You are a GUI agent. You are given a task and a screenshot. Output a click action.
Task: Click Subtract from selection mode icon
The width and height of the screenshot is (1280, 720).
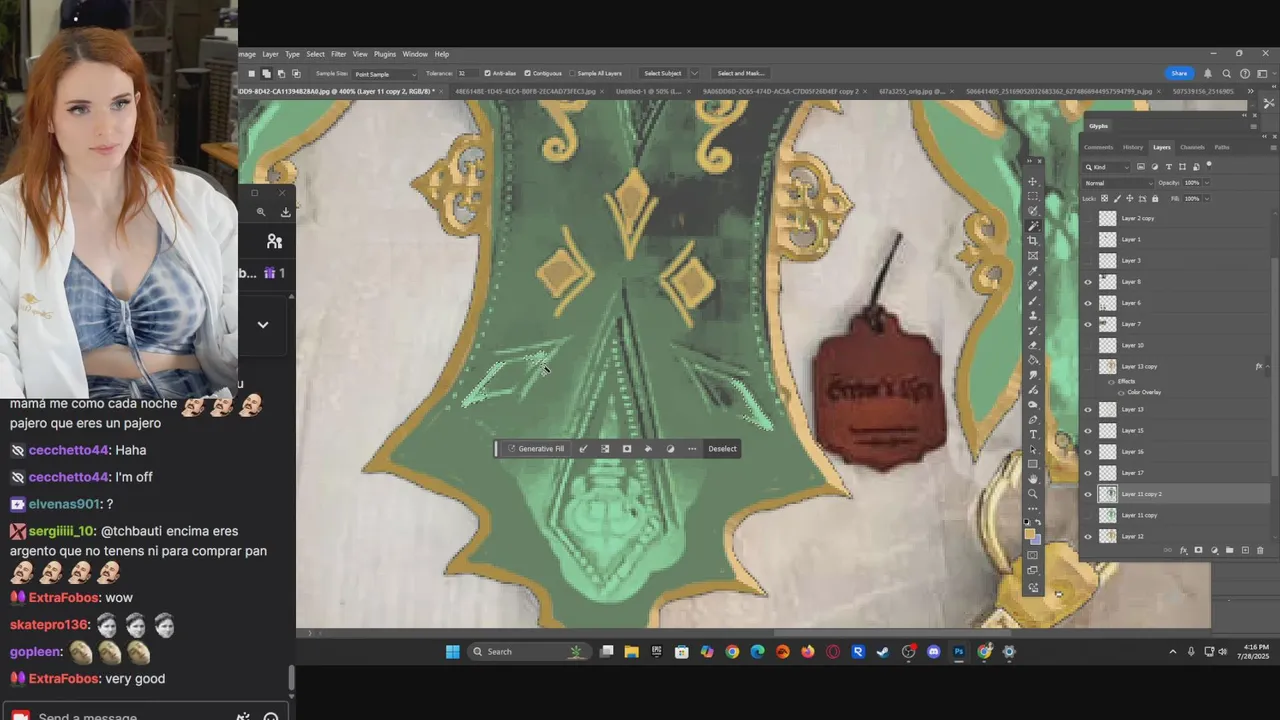point(281,73)
